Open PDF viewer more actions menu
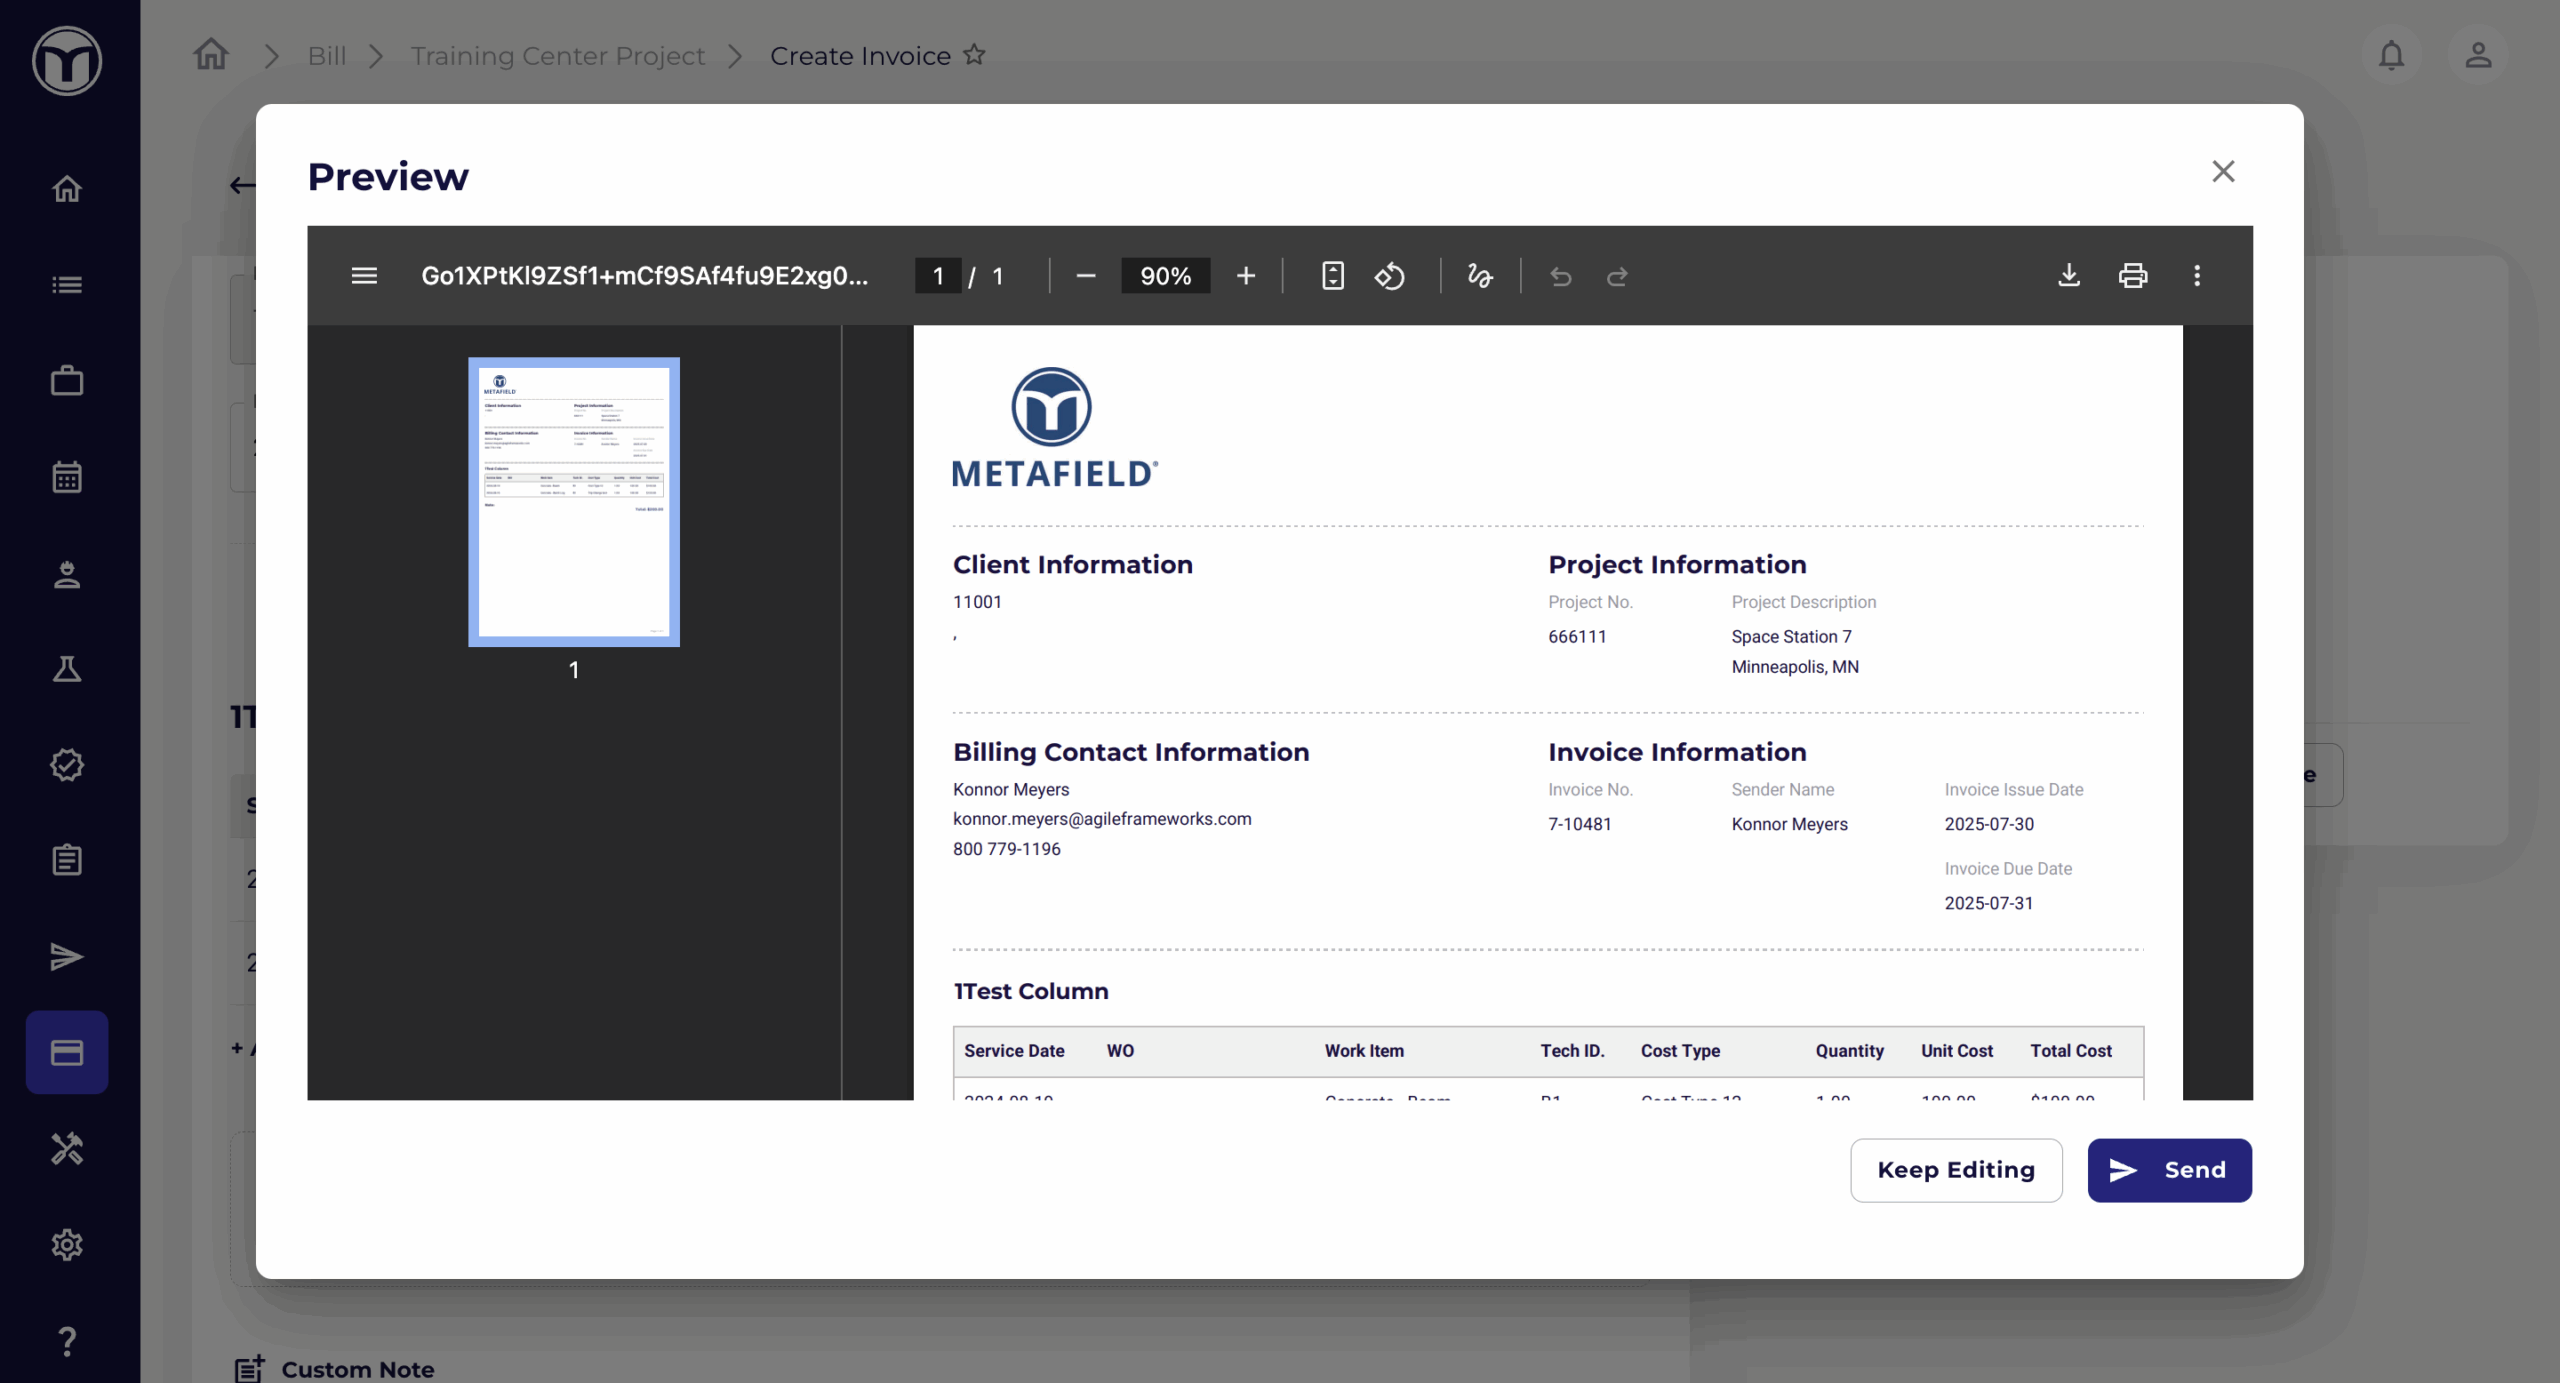This screenshot has height=1383, width=2560. click(x=2197, y=275)
